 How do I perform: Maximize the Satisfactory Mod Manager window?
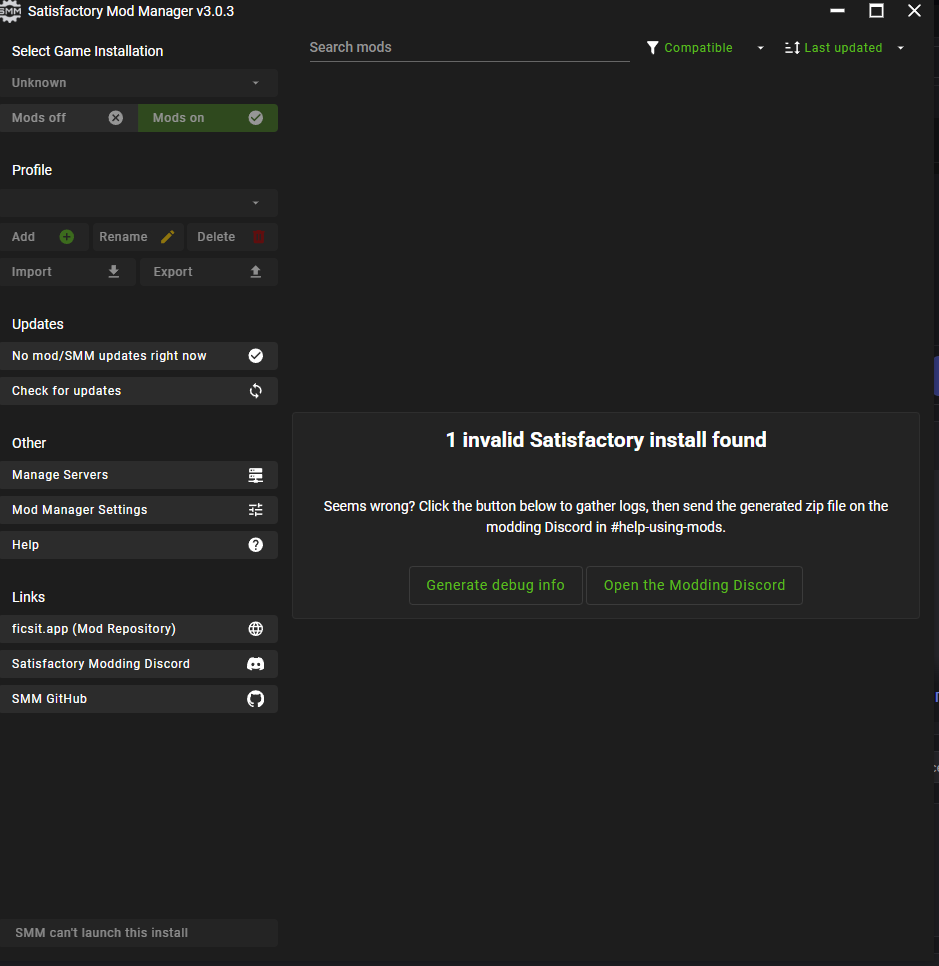[x=876, y=11]
